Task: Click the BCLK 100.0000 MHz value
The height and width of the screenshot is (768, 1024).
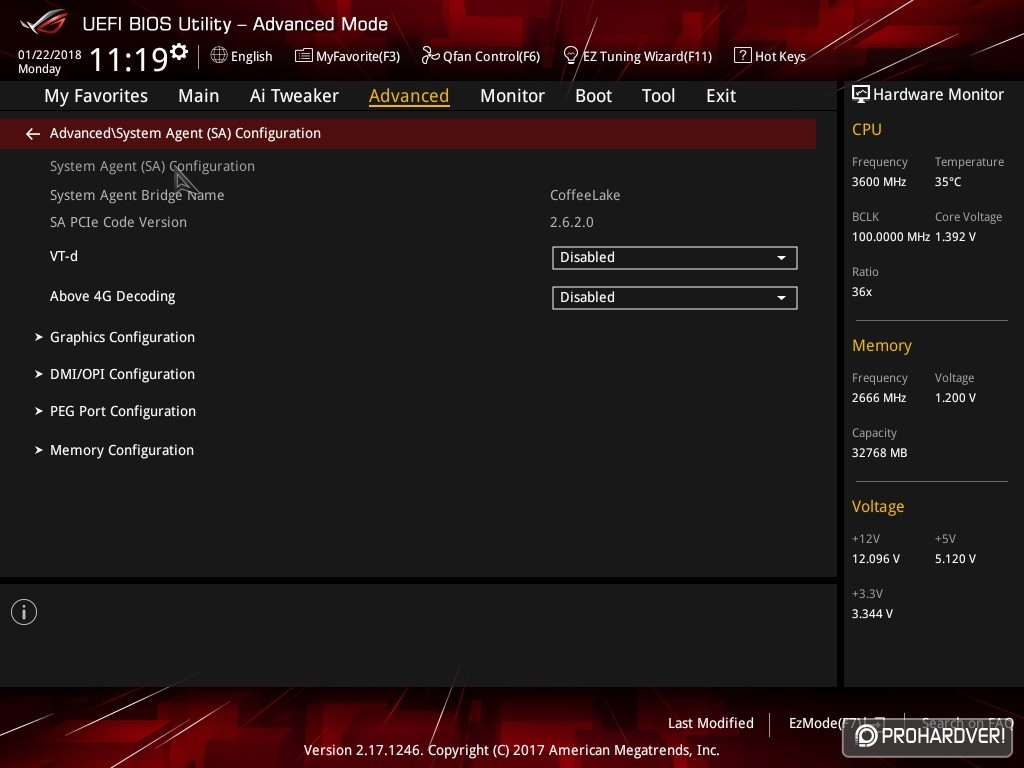Action: coord(891,237)
